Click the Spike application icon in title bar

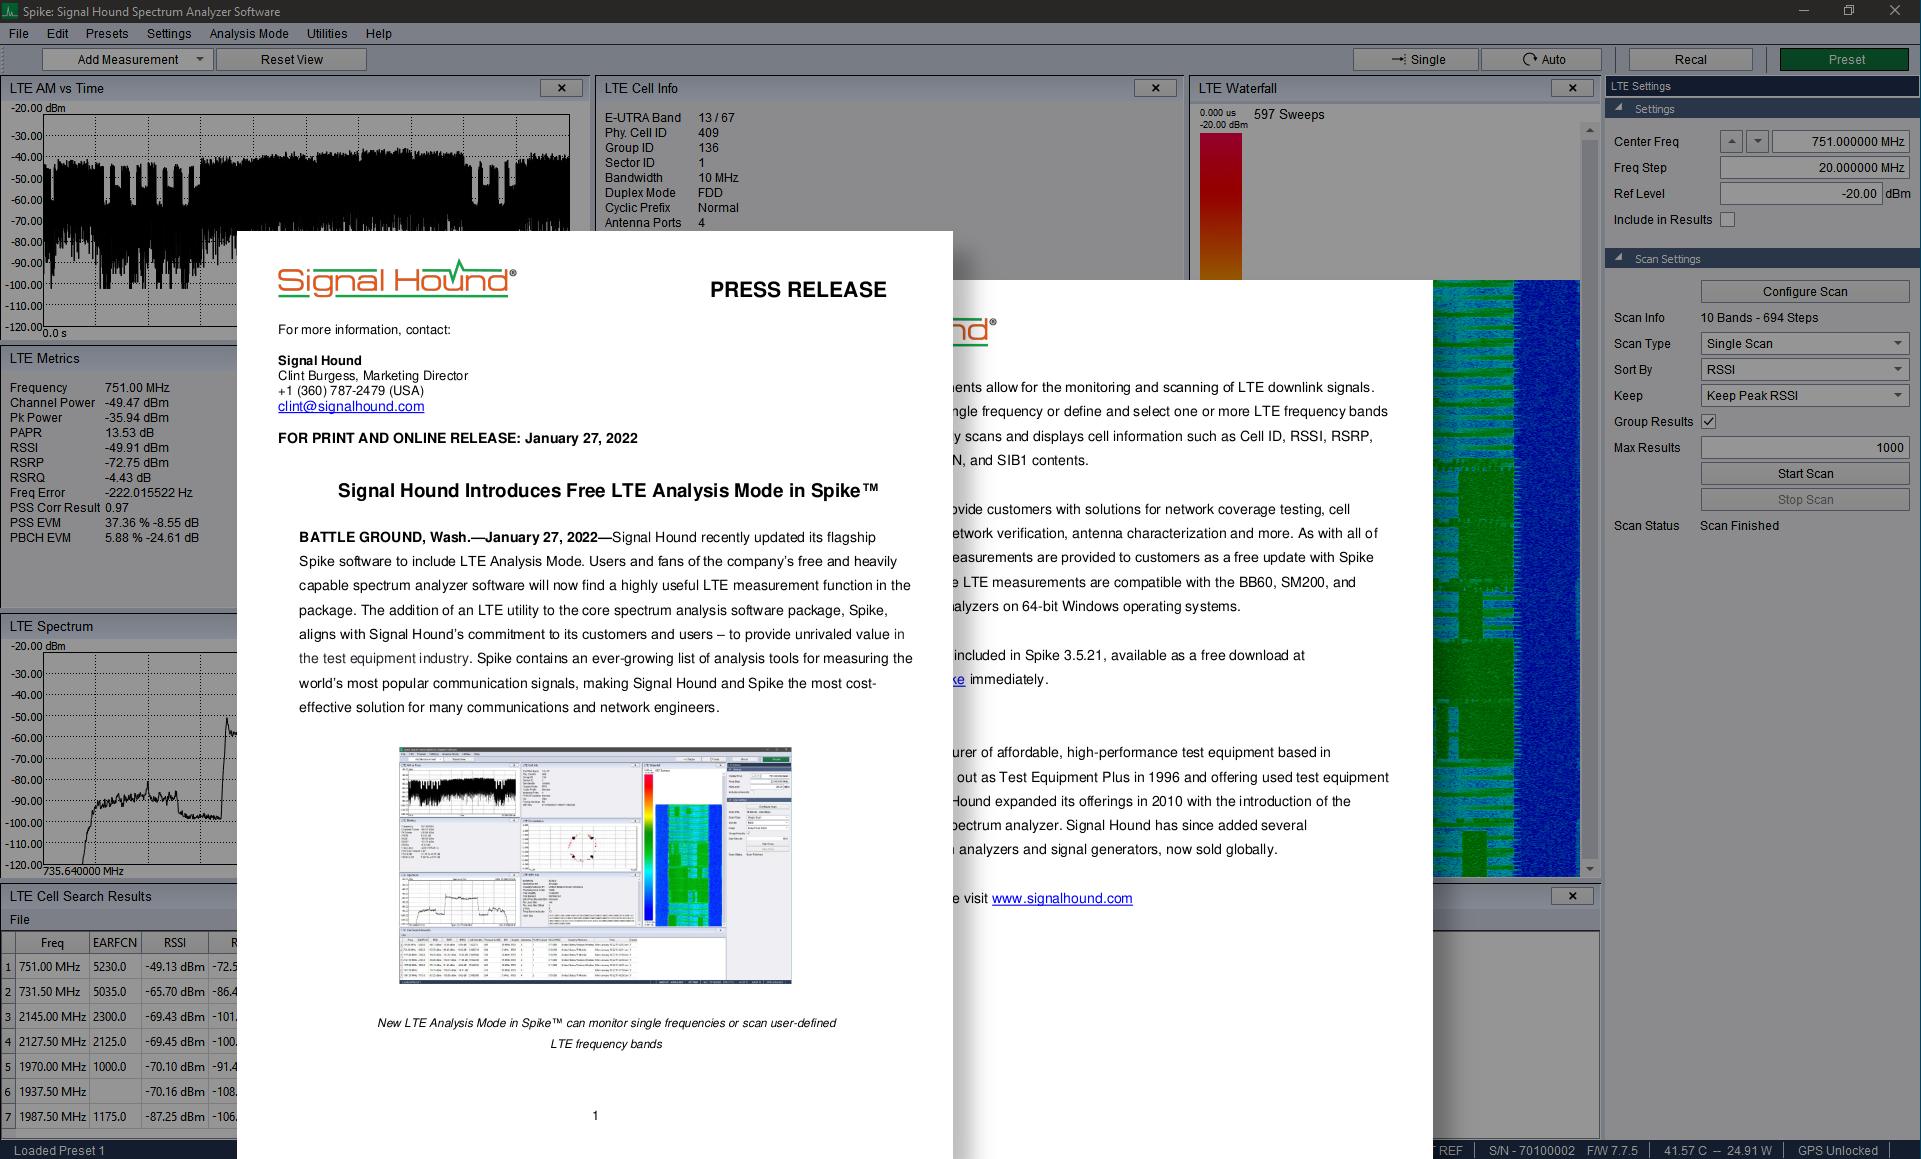point(10,11)
